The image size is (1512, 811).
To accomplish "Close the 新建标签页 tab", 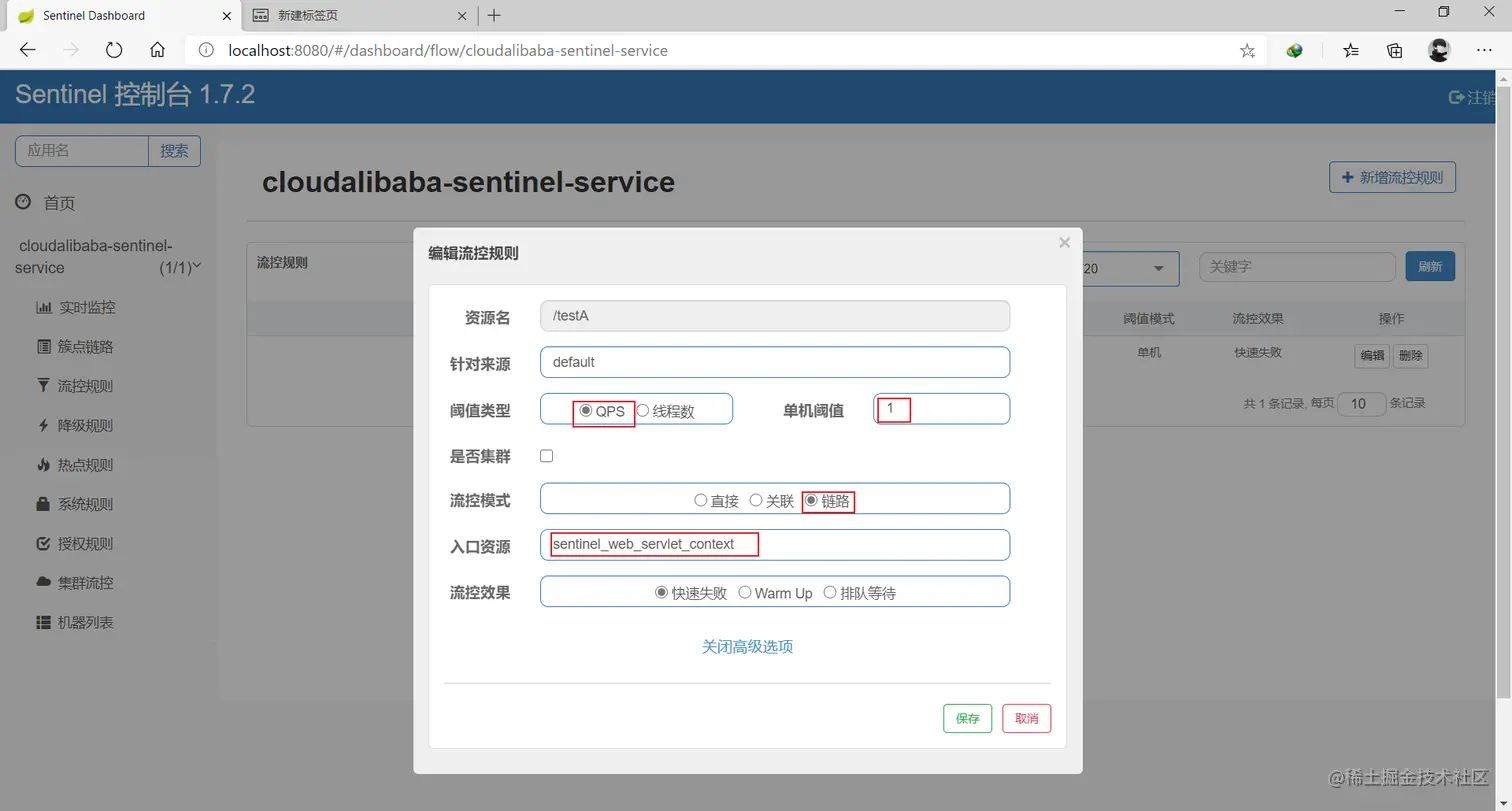I will coord(462,16).
